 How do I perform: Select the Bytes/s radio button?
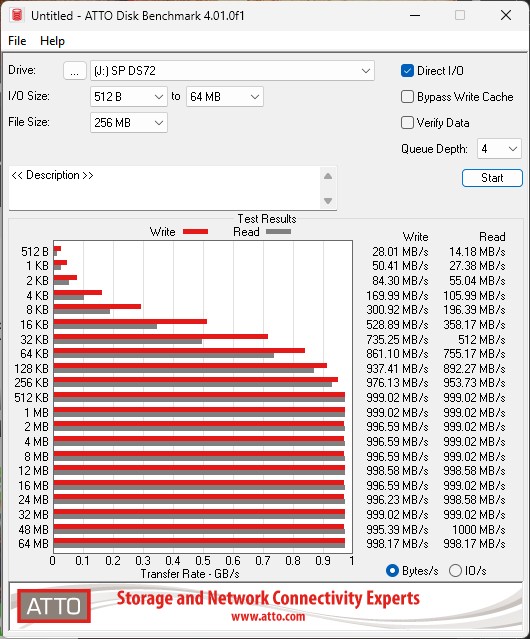tap(392, 571)
